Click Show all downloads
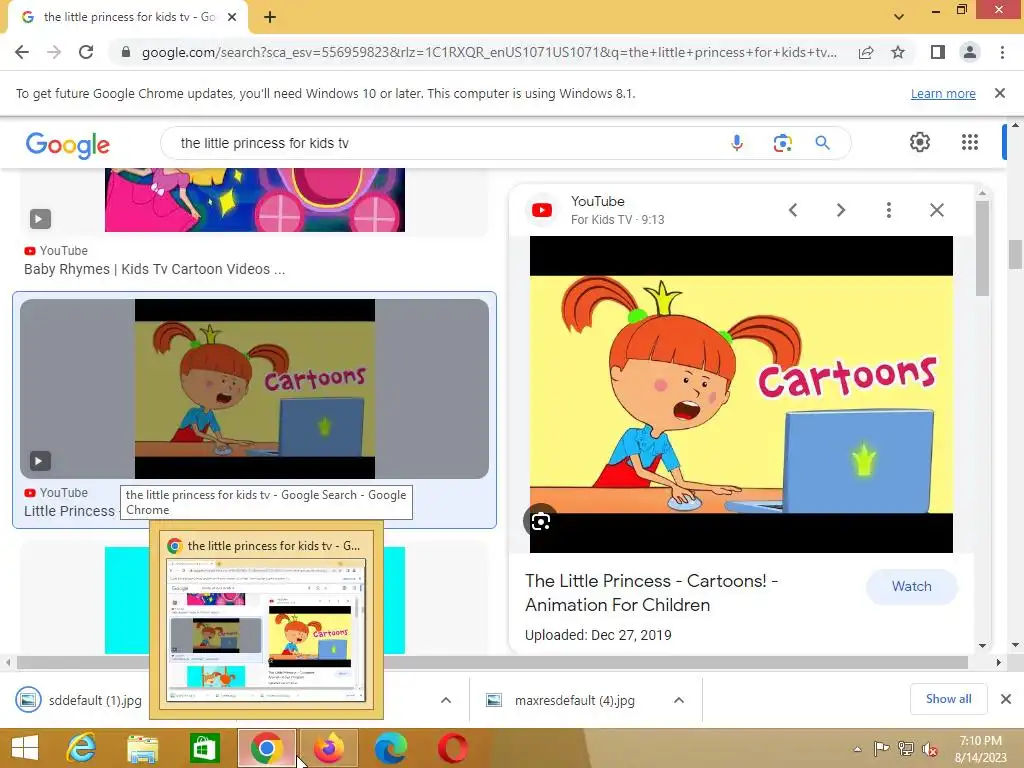 tap(948, 699)
